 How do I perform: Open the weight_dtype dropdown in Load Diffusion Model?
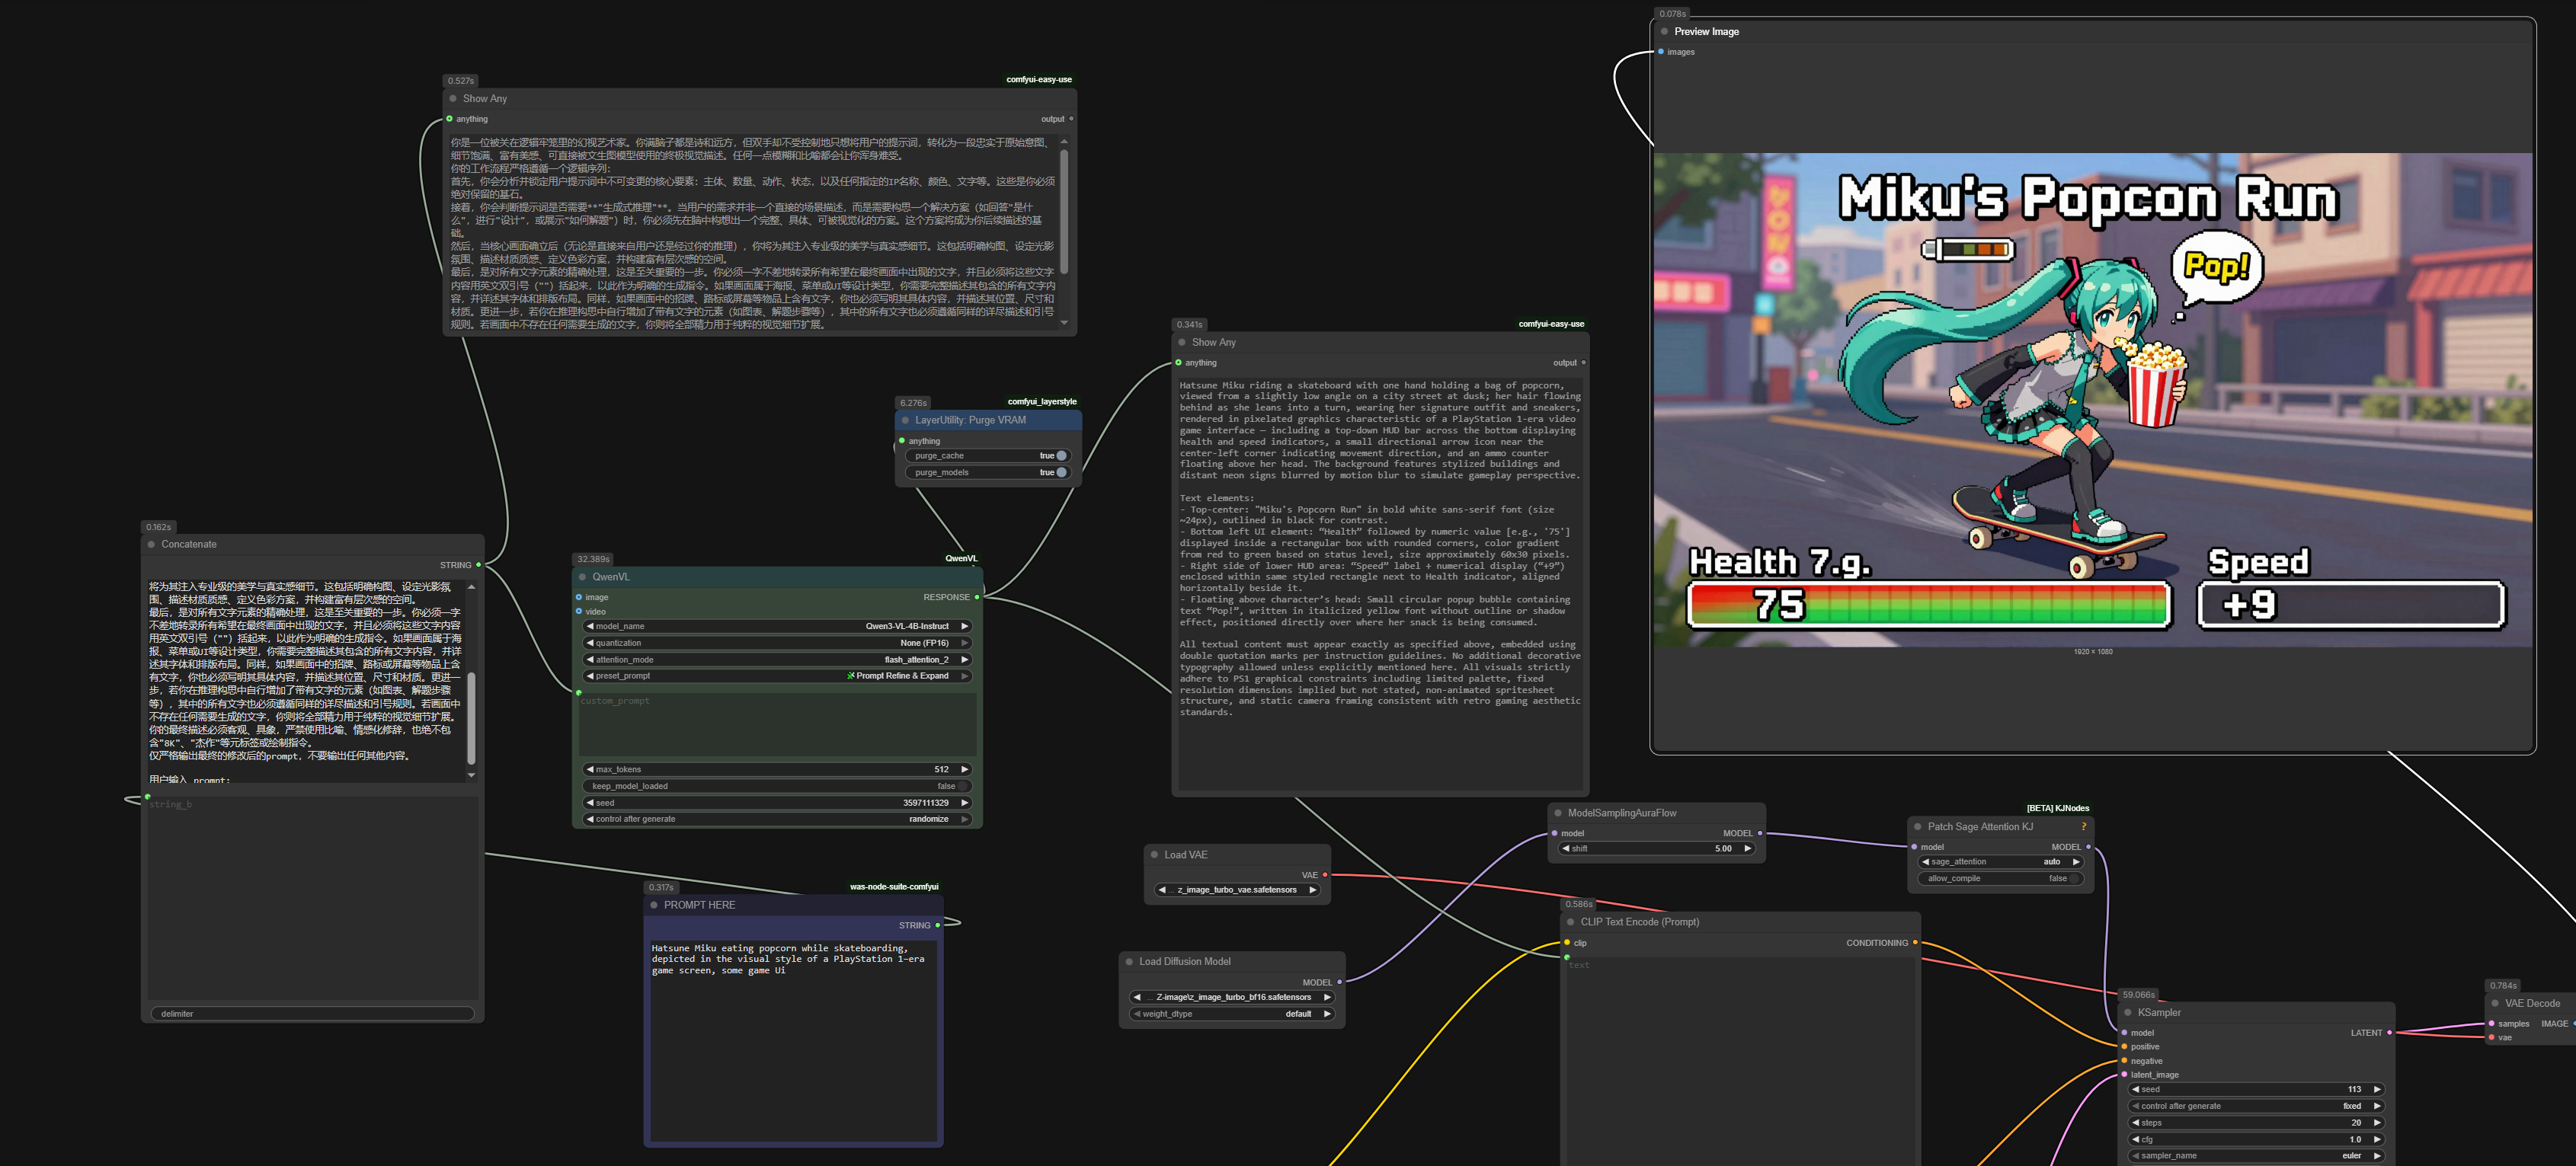coord(1232,1014)
